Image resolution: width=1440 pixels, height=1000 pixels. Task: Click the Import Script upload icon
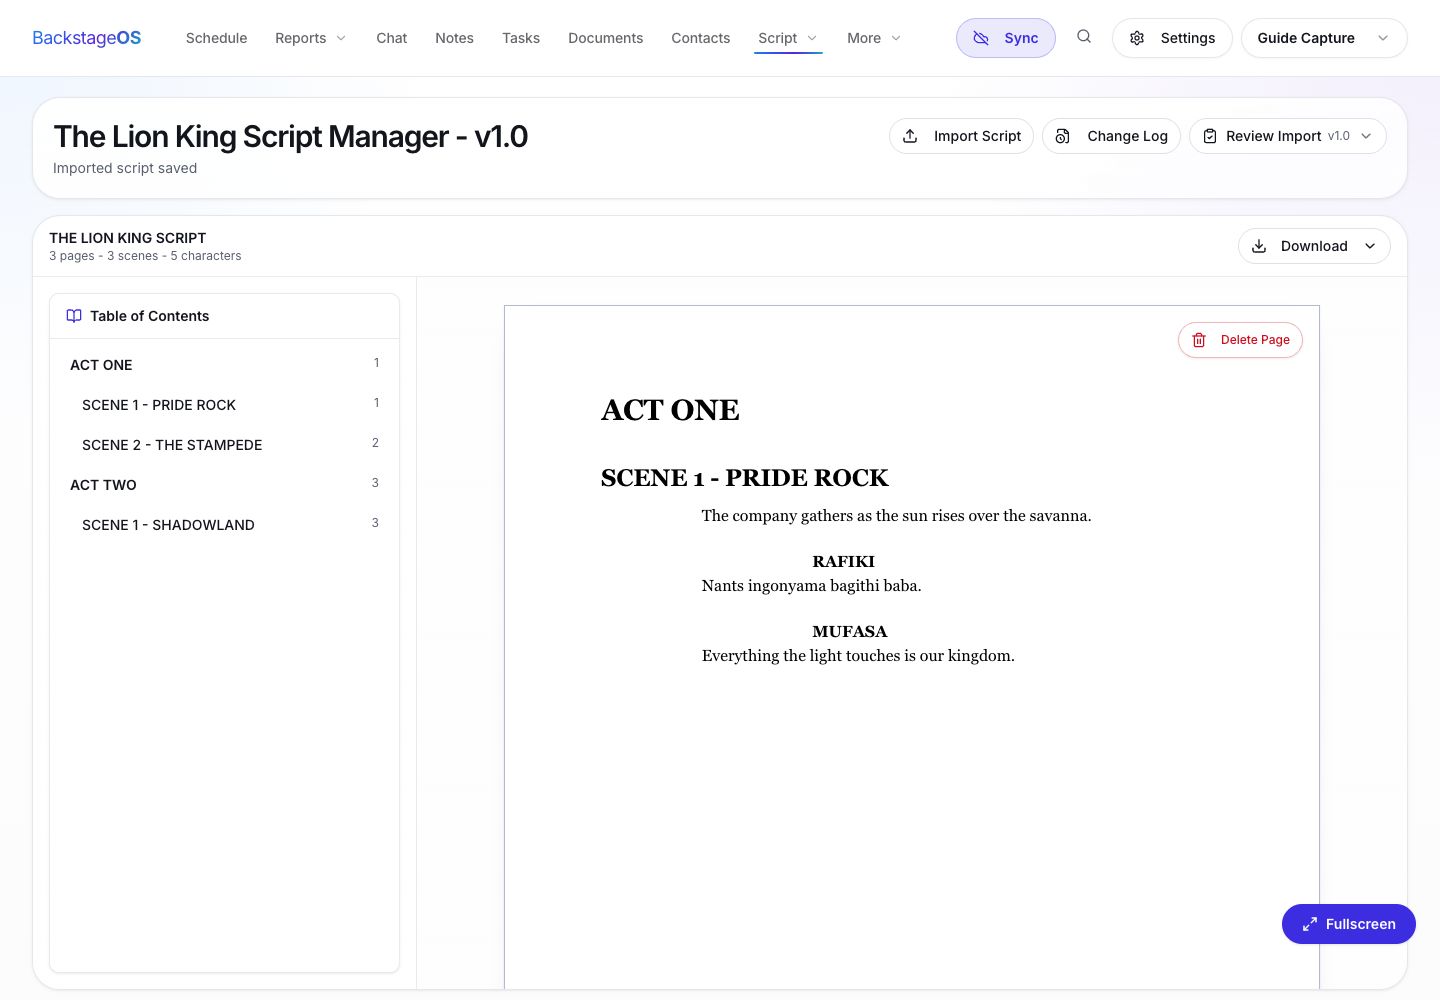coord(910,136)
